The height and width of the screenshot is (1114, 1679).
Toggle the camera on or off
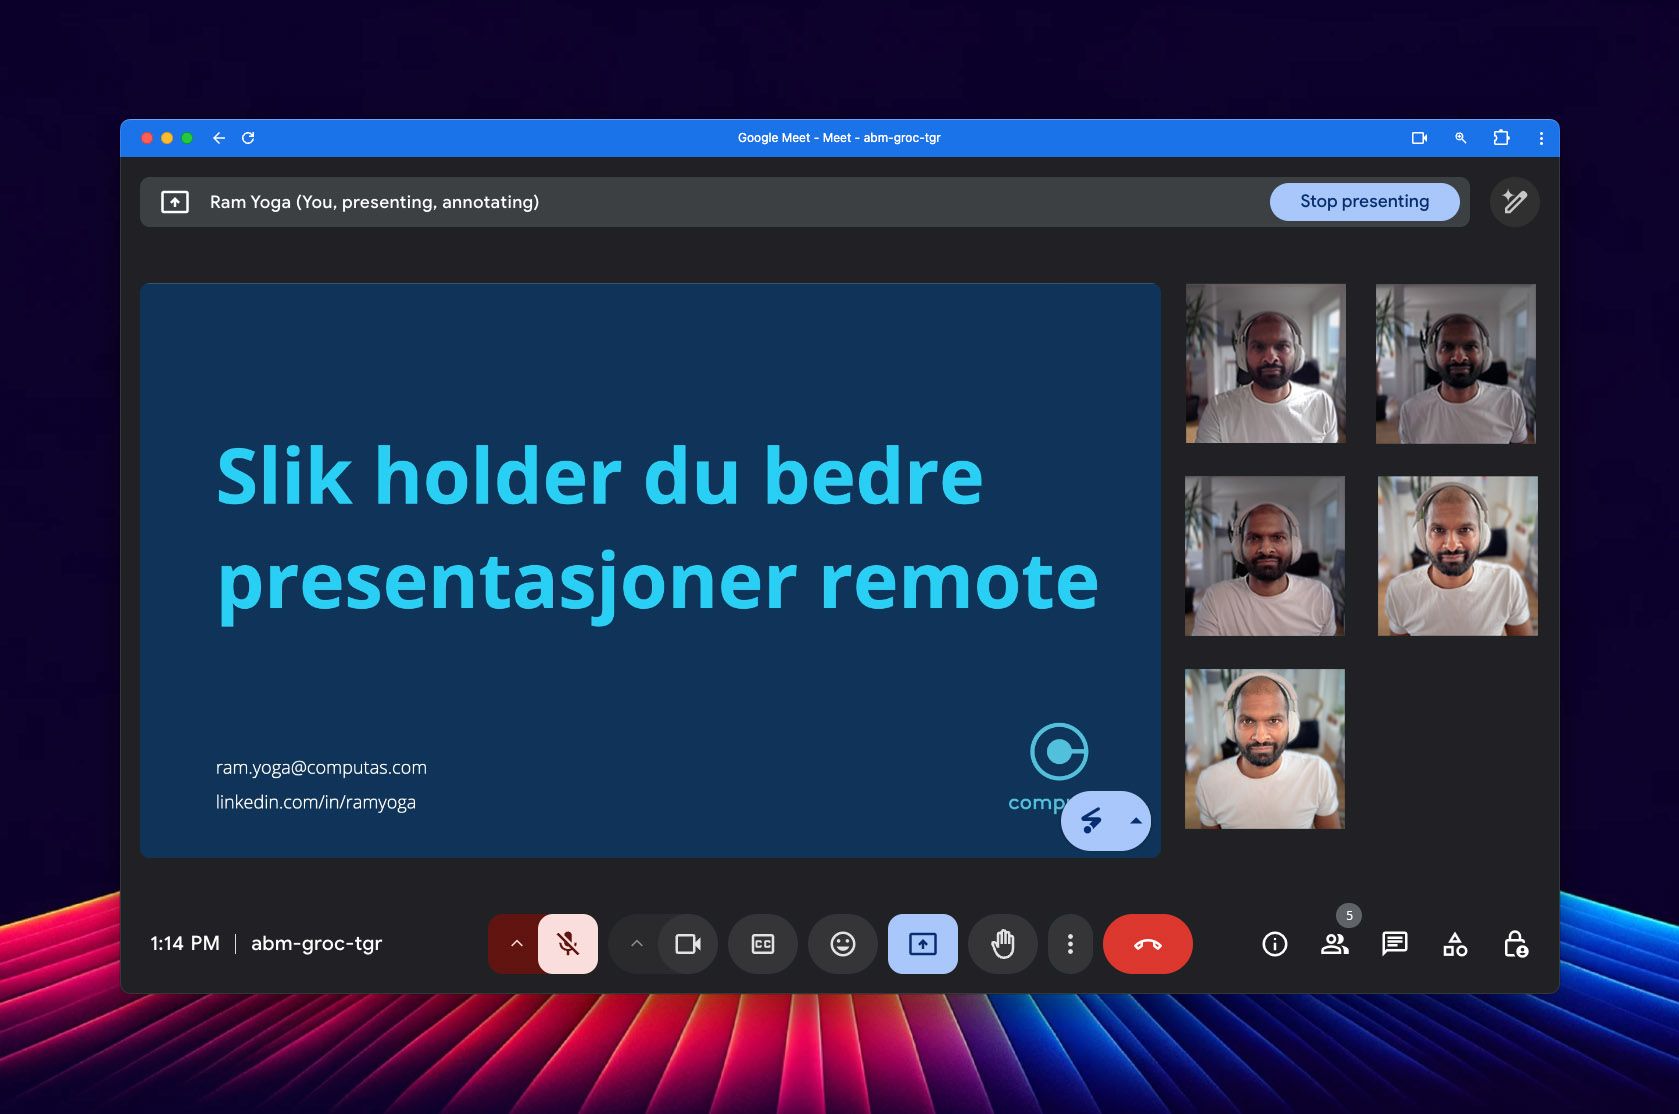coord(688,944)
